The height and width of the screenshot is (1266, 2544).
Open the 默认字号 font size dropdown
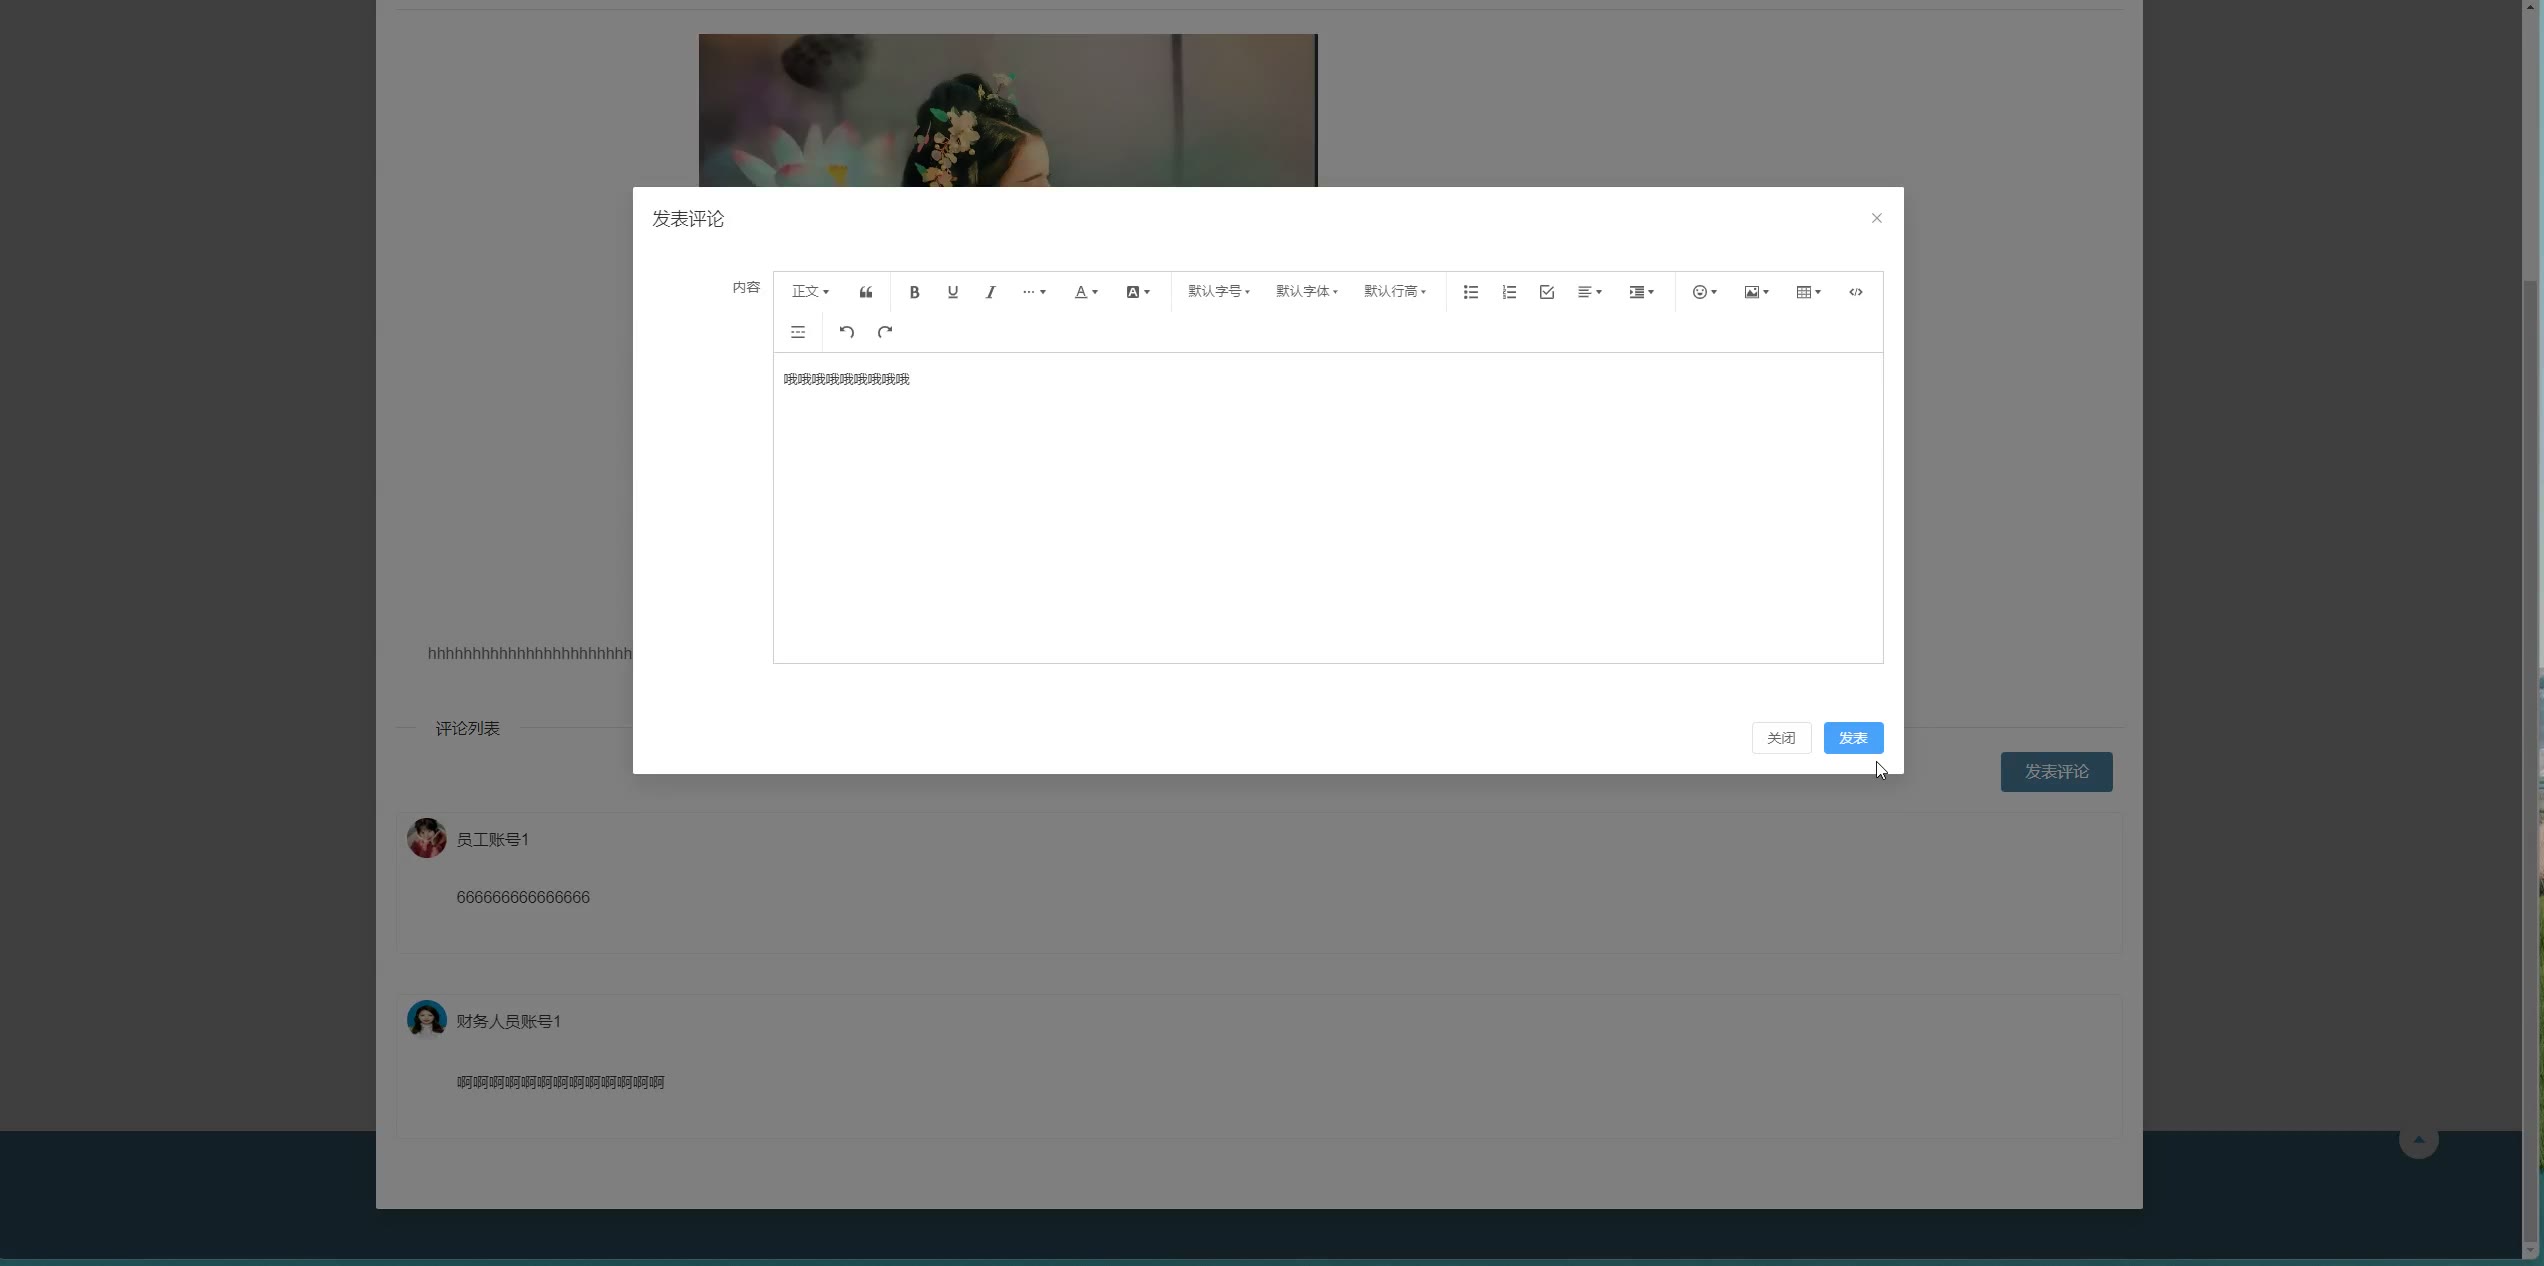coord(1218,292)
